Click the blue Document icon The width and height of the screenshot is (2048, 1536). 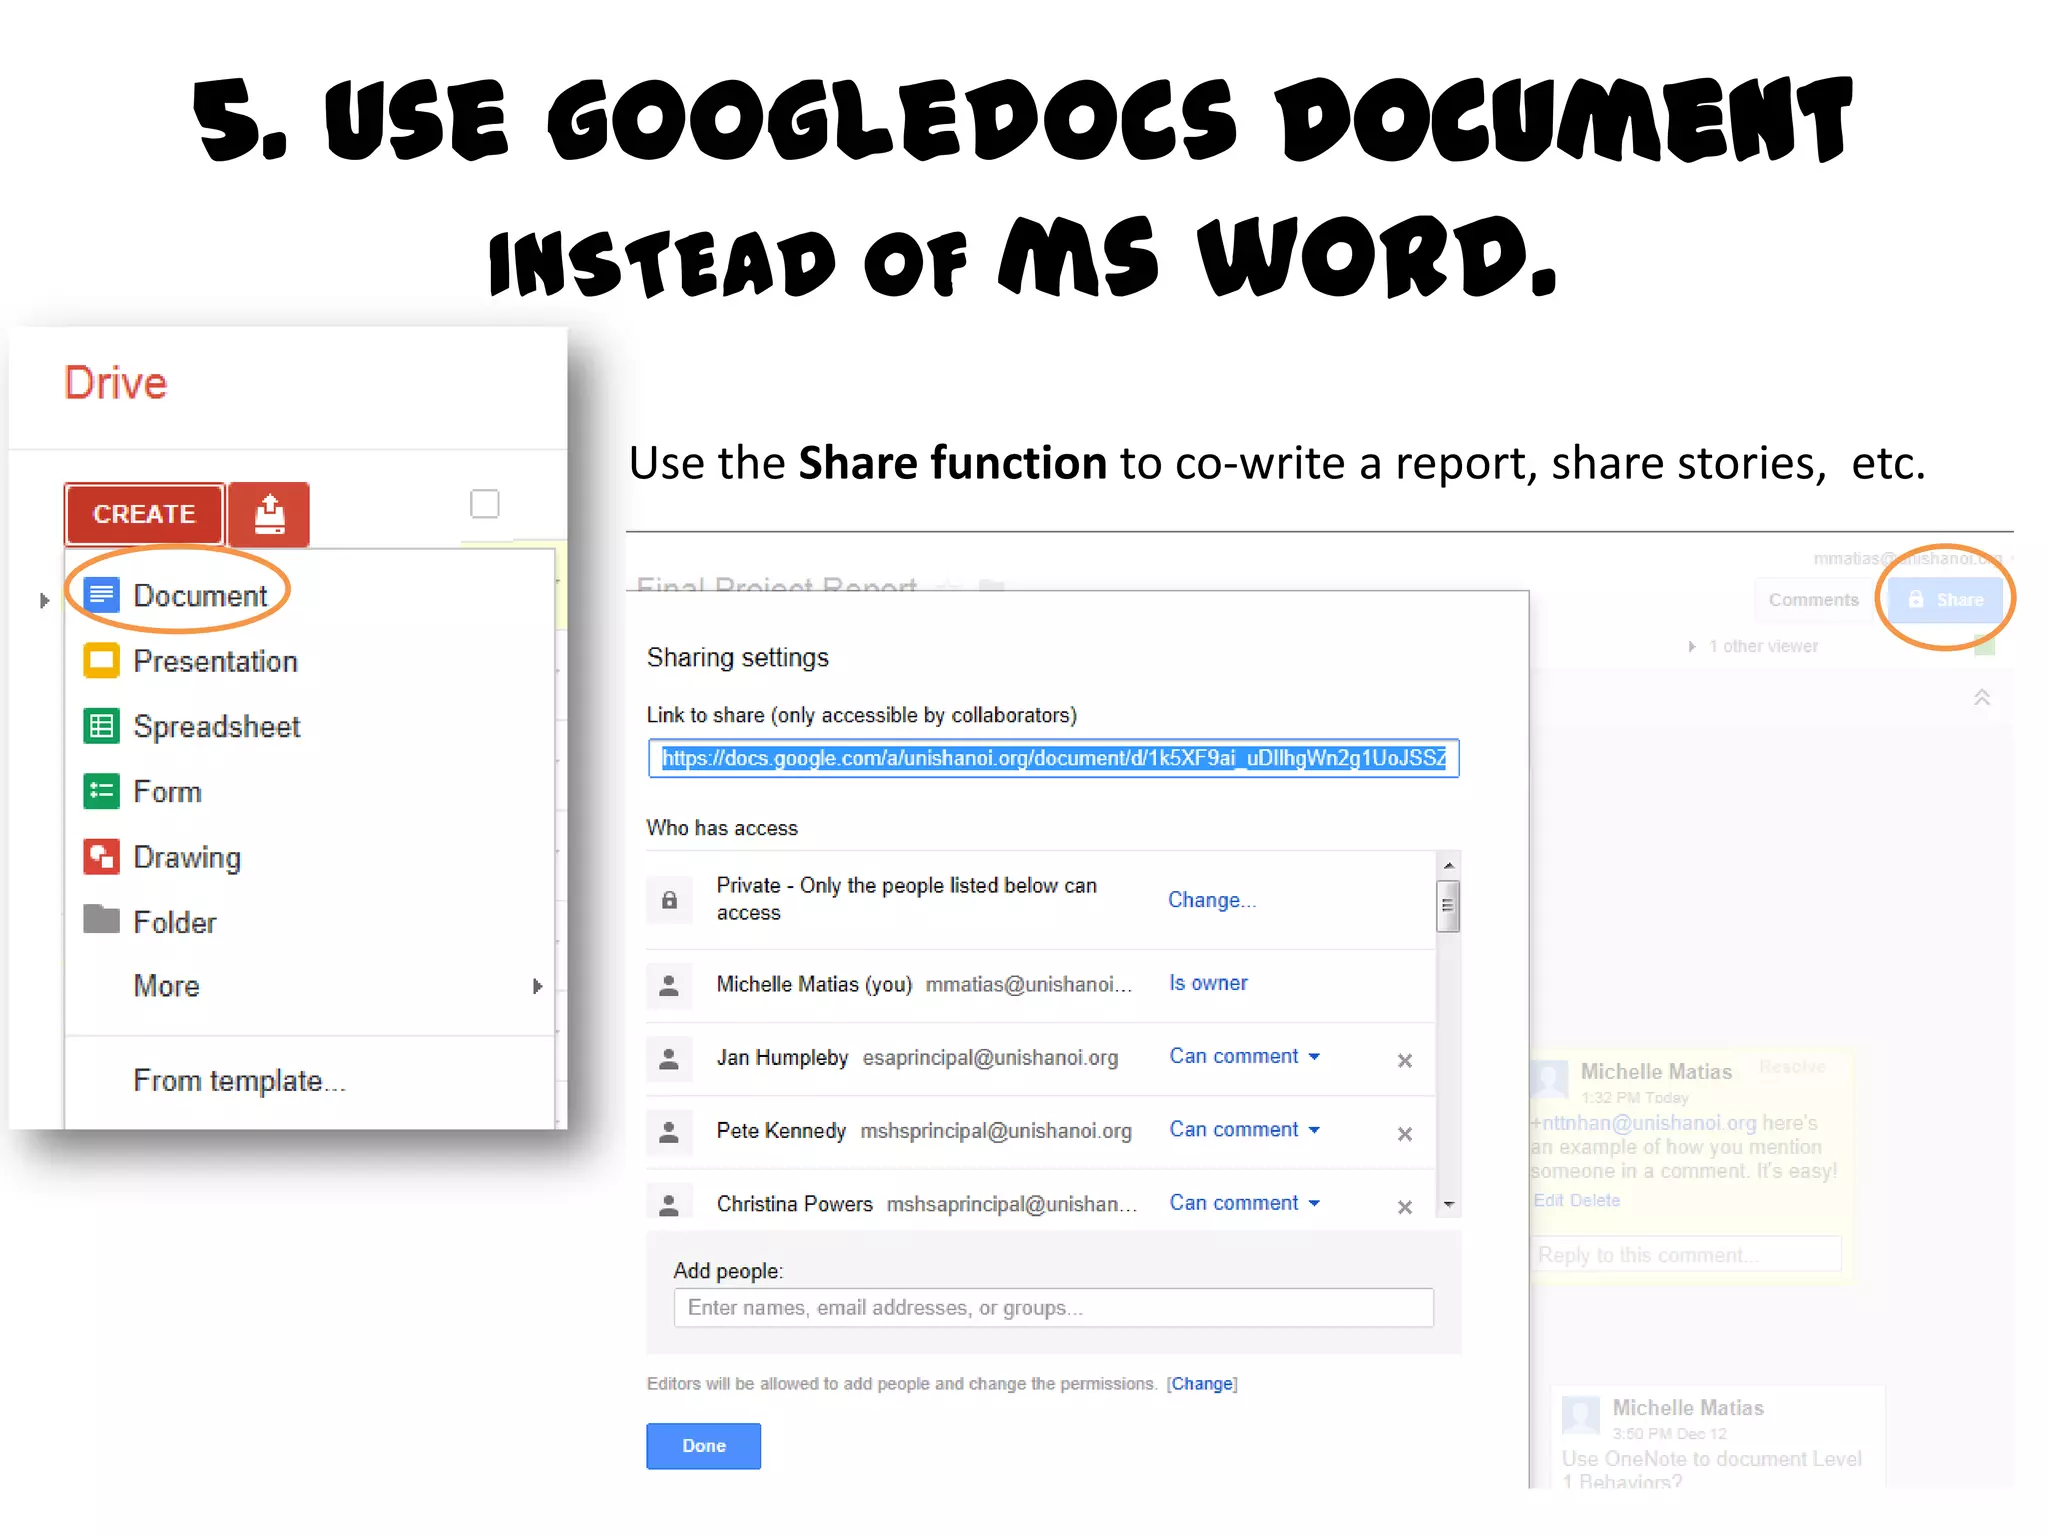click(x=101, y=595)
